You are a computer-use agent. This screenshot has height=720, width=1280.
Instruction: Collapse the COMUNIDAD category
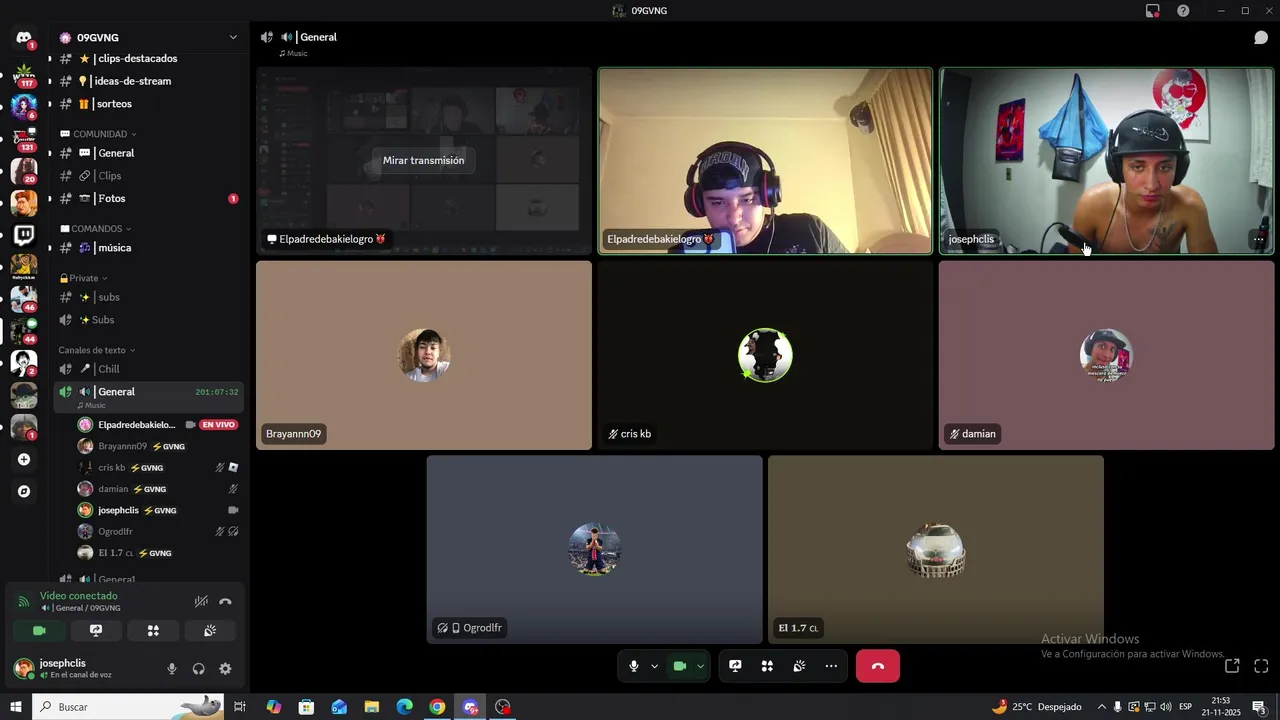point(98,134)
